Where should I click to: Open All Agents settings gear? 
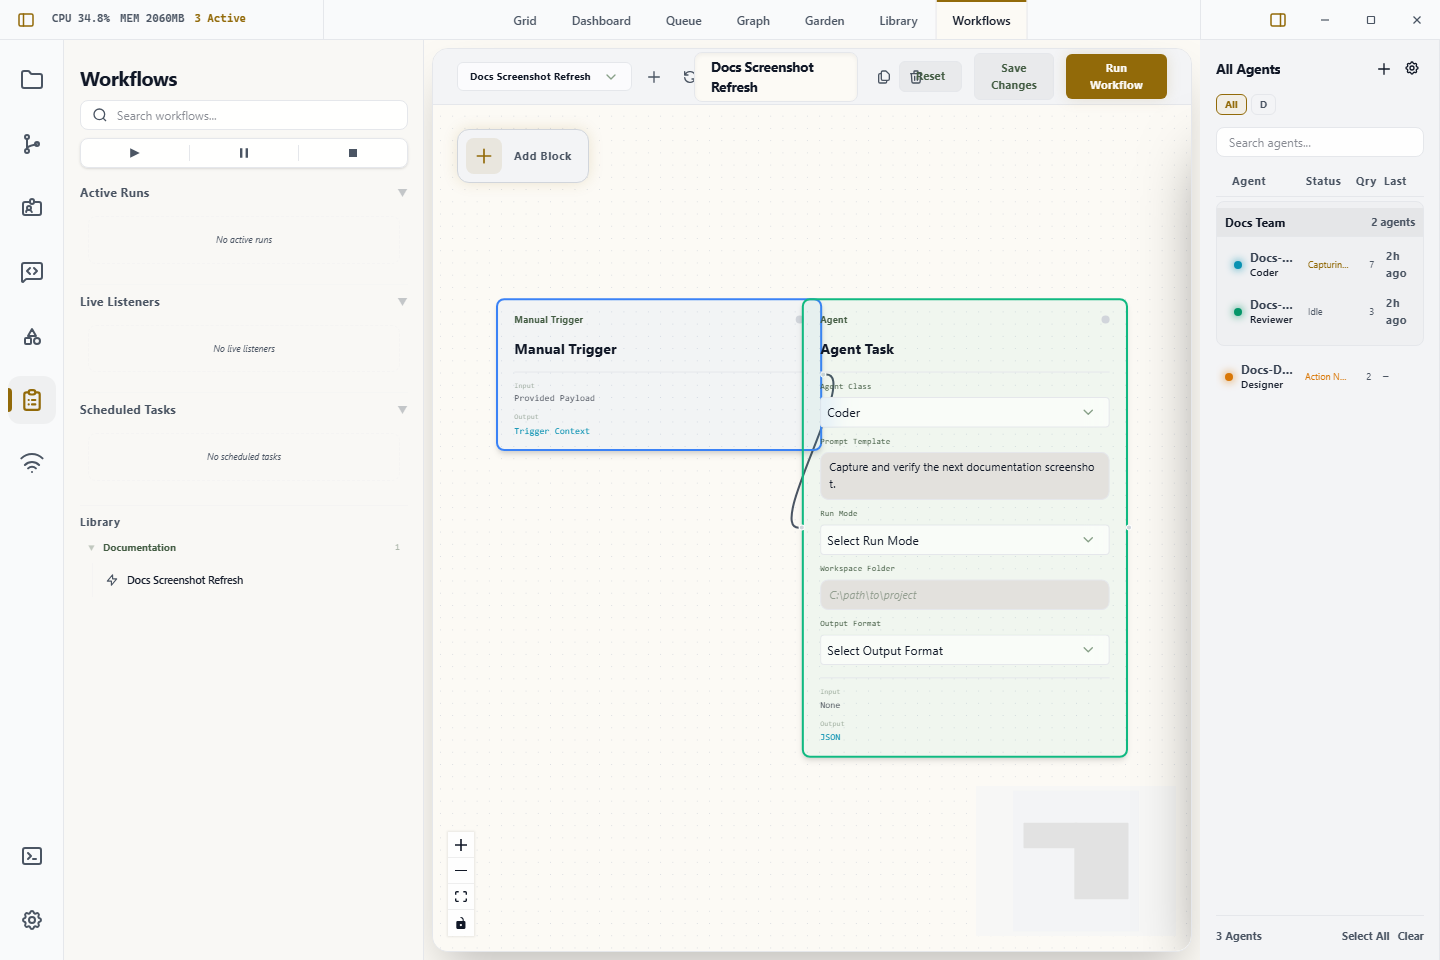pyautogui.click(x=1412, y=69)
